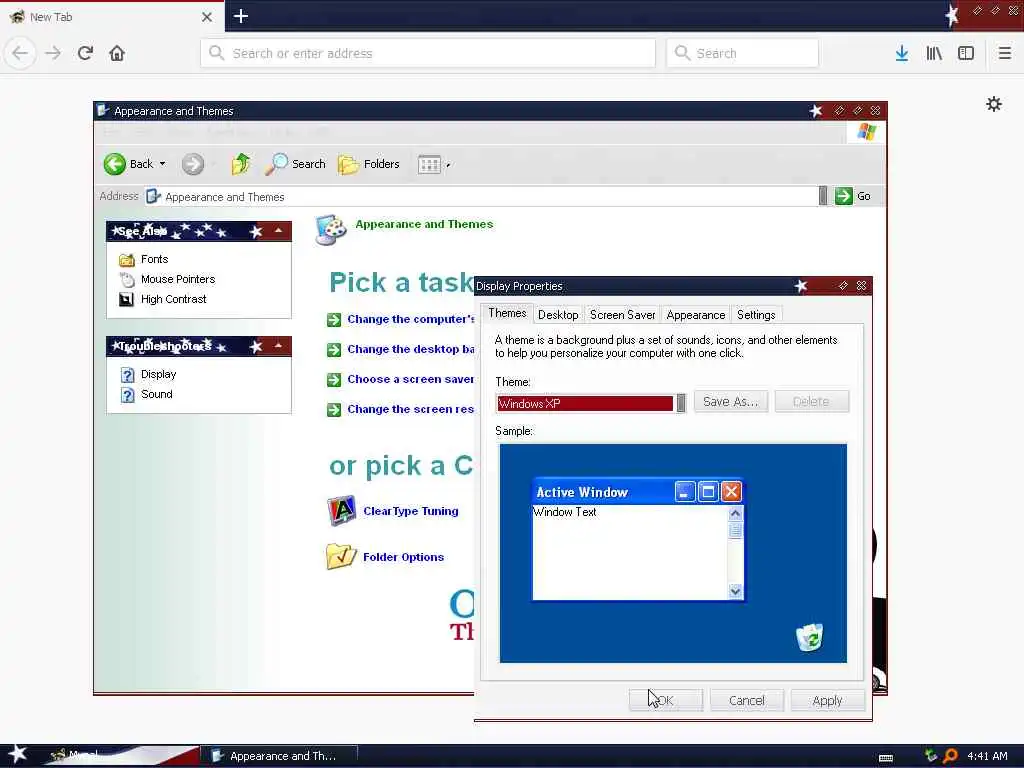Open Firefox downloads arrow icon

(x=902, y=53)
